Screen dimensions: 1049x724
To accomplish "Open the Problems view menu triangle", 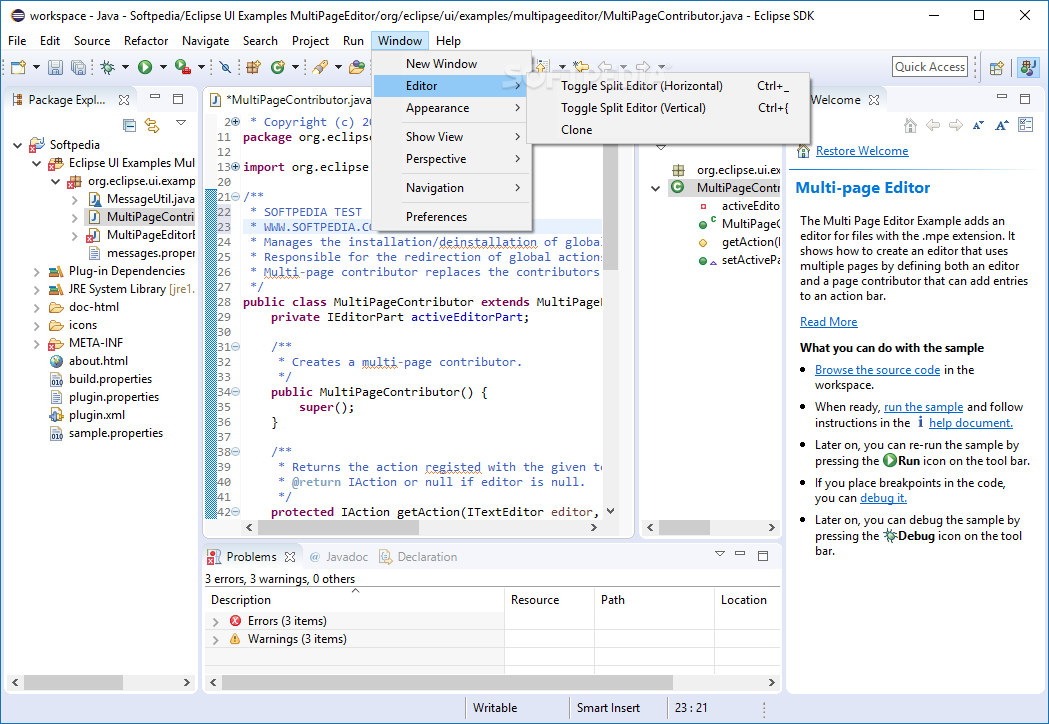I will pyautogui.click(x=720, y=553).
